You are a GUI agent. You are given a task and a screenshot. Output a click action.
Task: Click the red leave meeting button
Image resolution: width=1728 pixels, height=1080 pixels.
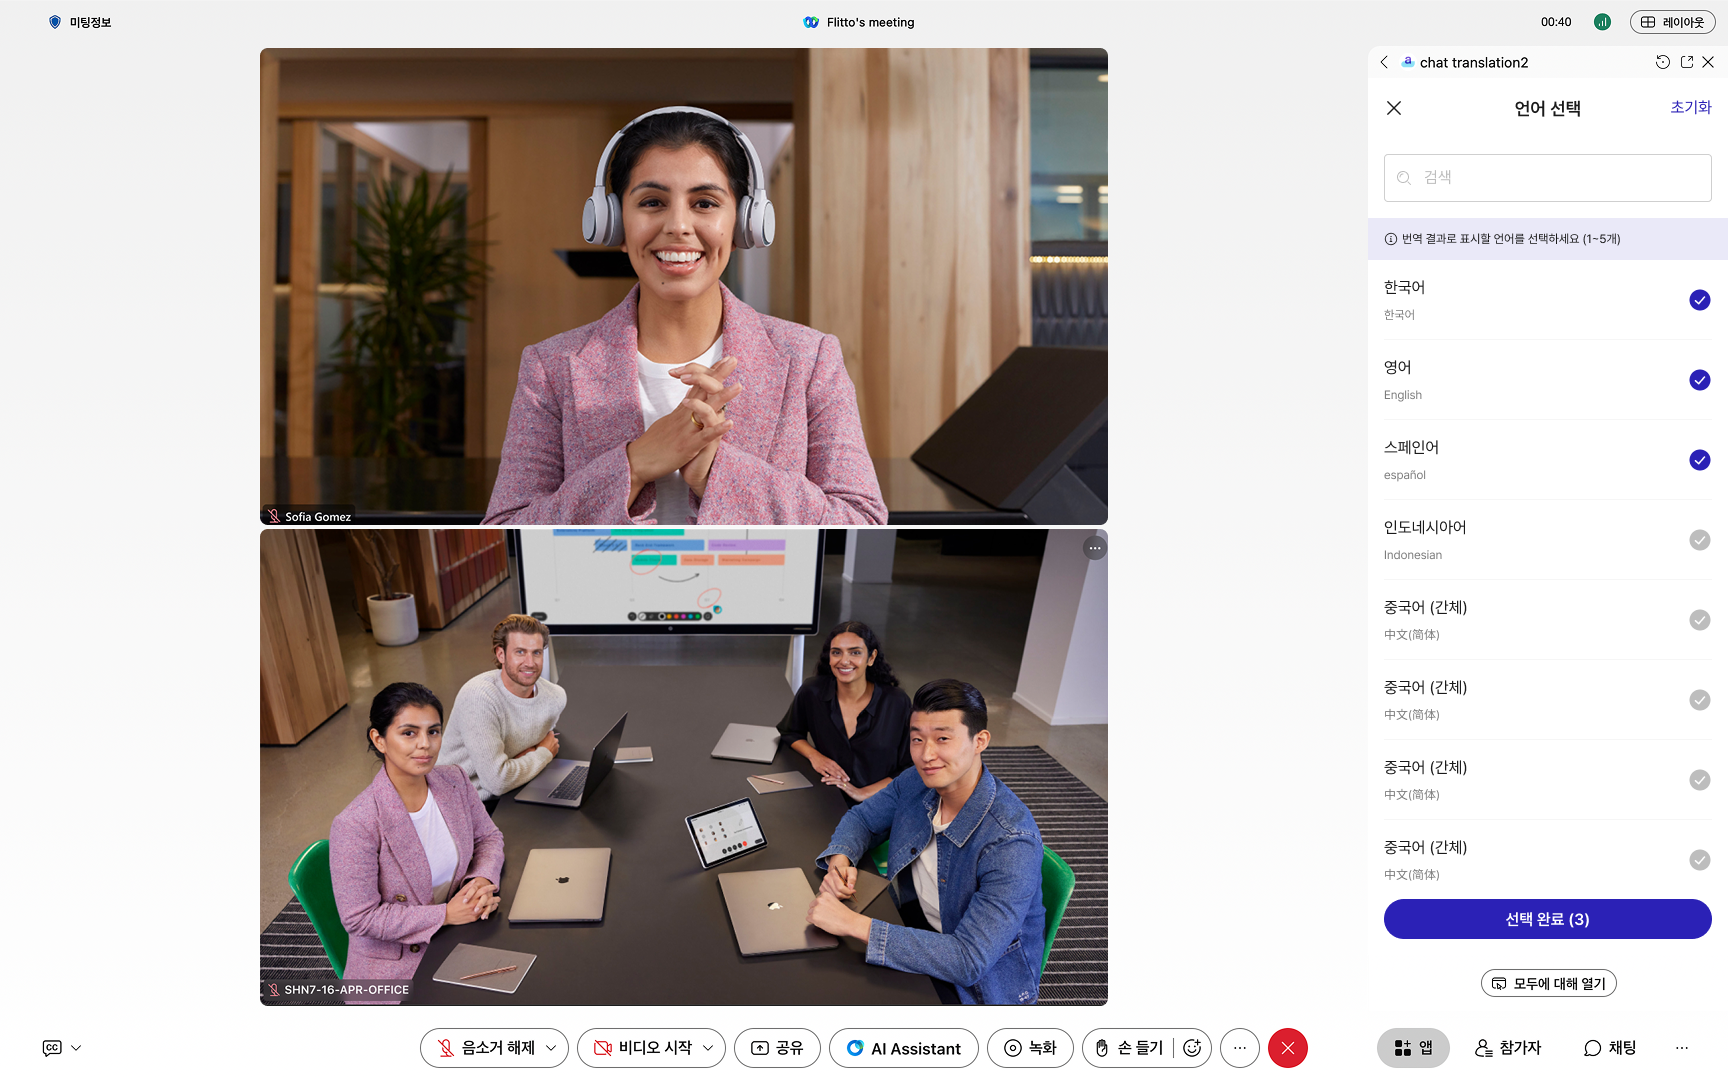pos(1287,1048)
